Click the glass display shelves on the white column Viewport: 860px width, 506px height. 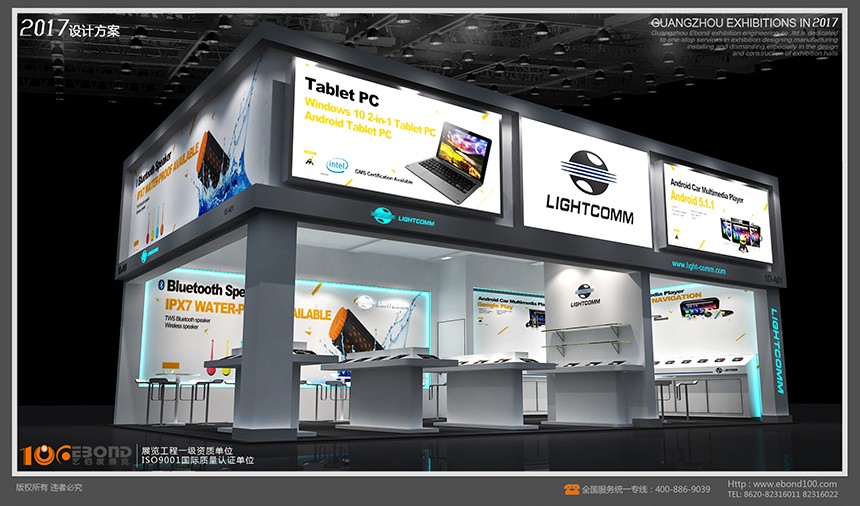click(x=586, y=338)
